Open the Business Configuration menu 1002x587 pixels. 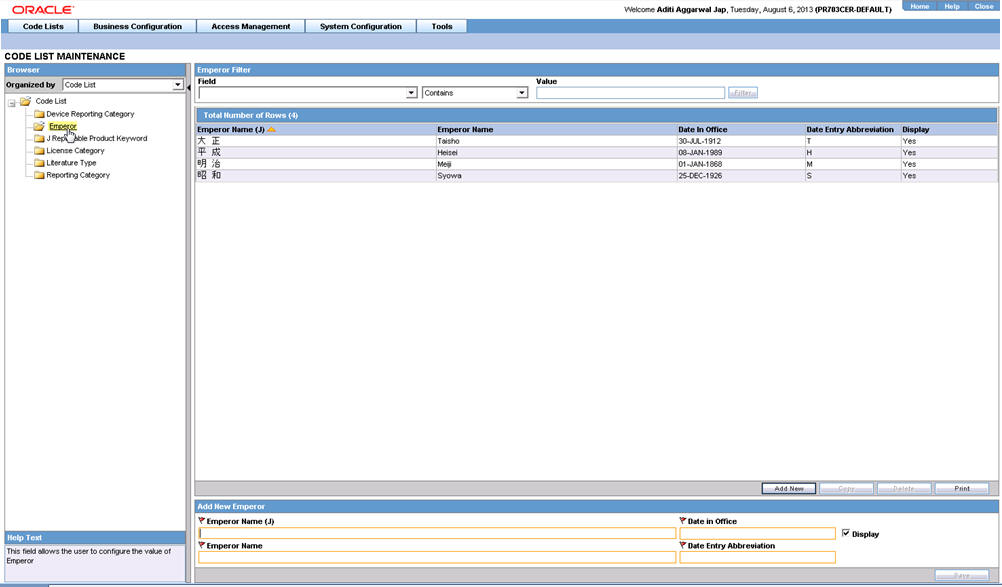pyautogui.click(x=137, y=26)
